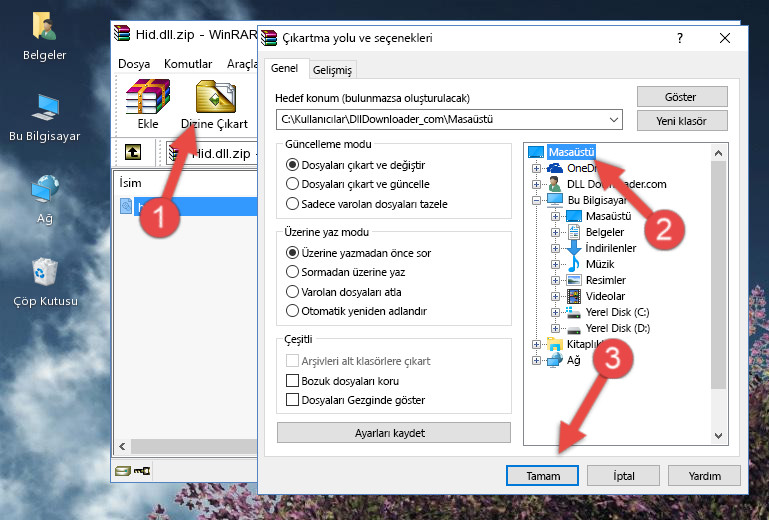769x520 pixels.
Task: Select Müzik folder in the tree
Action: [x=600, y=264]
